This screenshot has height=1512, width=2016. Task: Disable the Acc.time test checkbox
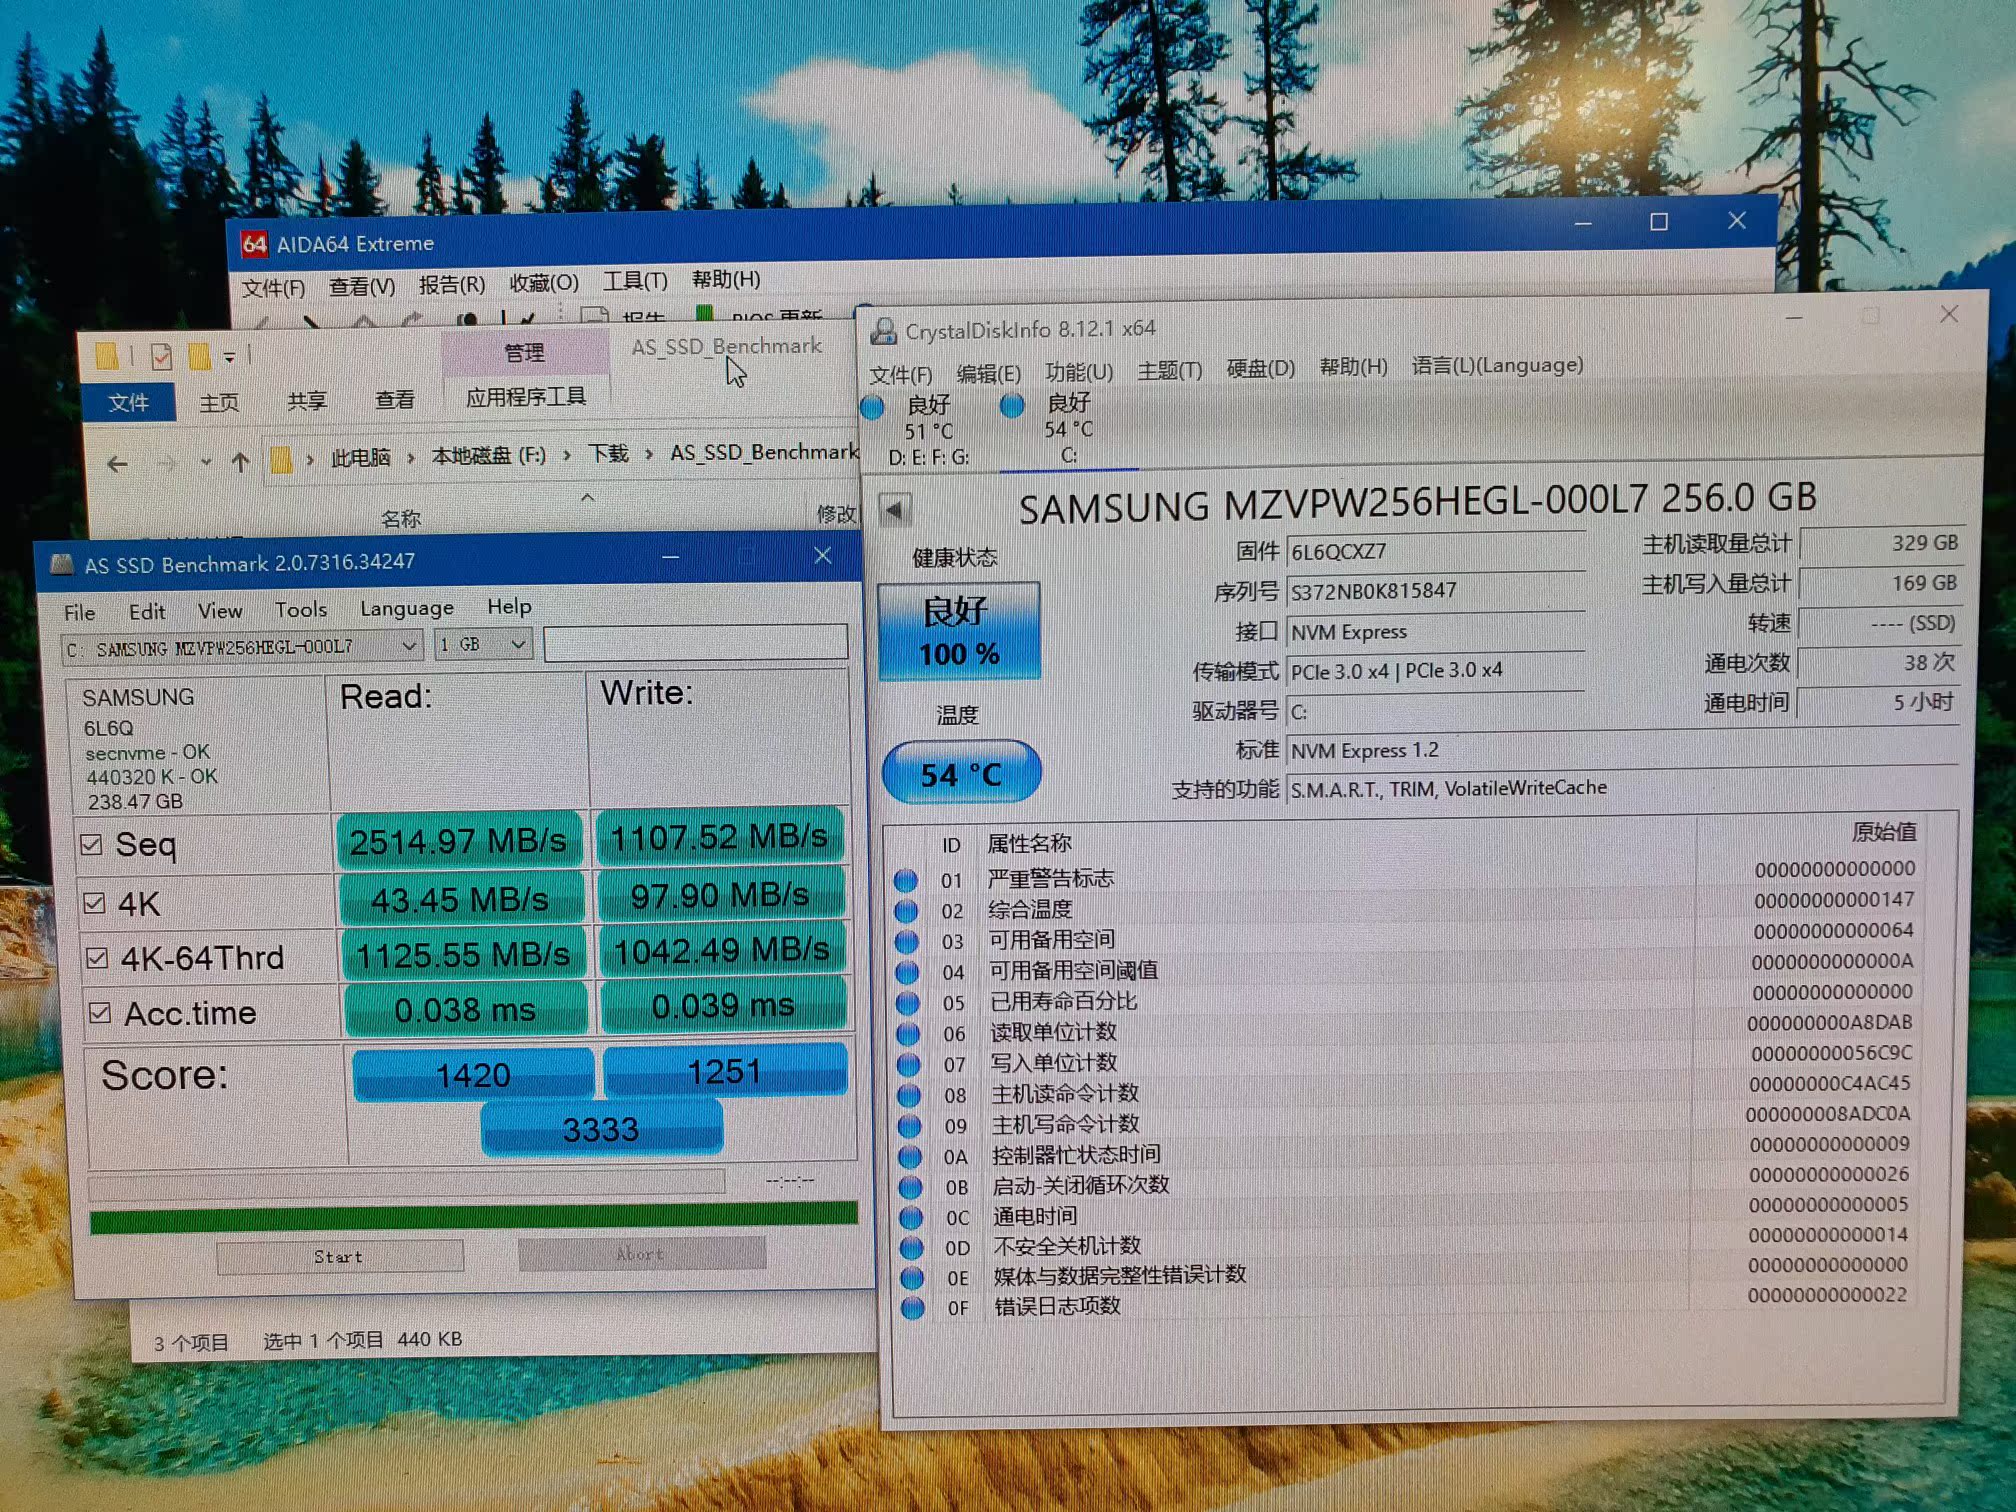click(99, 1013)
